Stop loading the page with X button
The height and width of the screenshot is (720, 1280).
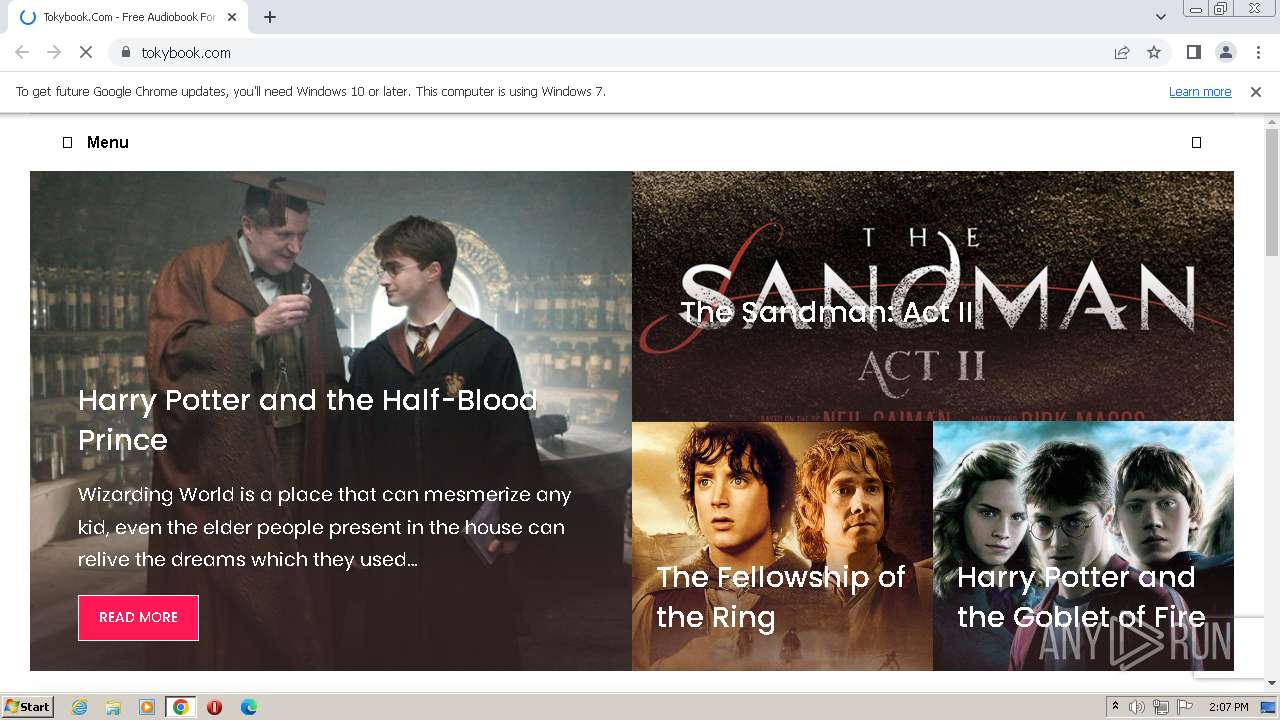click(x=86, y=52)
